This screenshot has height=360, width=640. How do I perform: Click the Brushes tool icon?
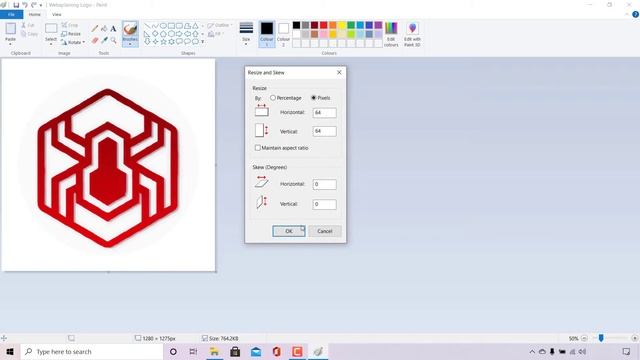(130, 29)
